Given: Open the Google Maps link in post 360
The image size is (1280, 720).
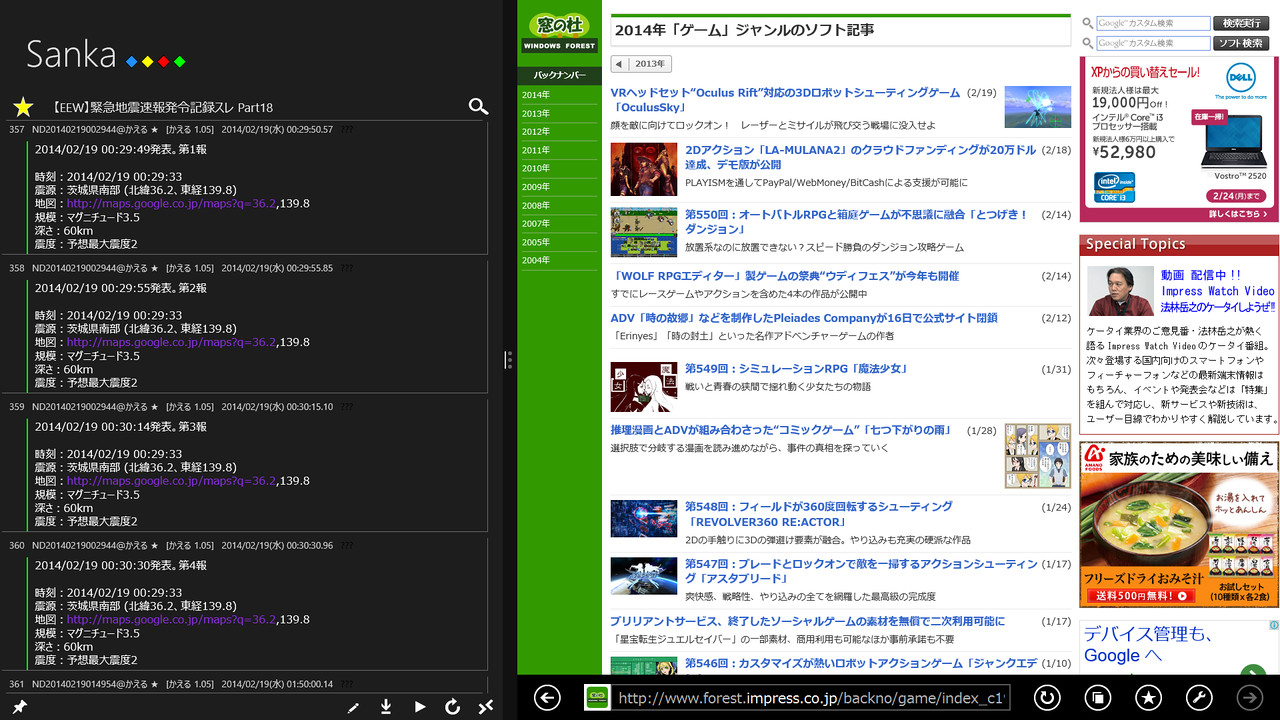Looking at the screenshot, I should pyautogui.click(x=171, y=620).
